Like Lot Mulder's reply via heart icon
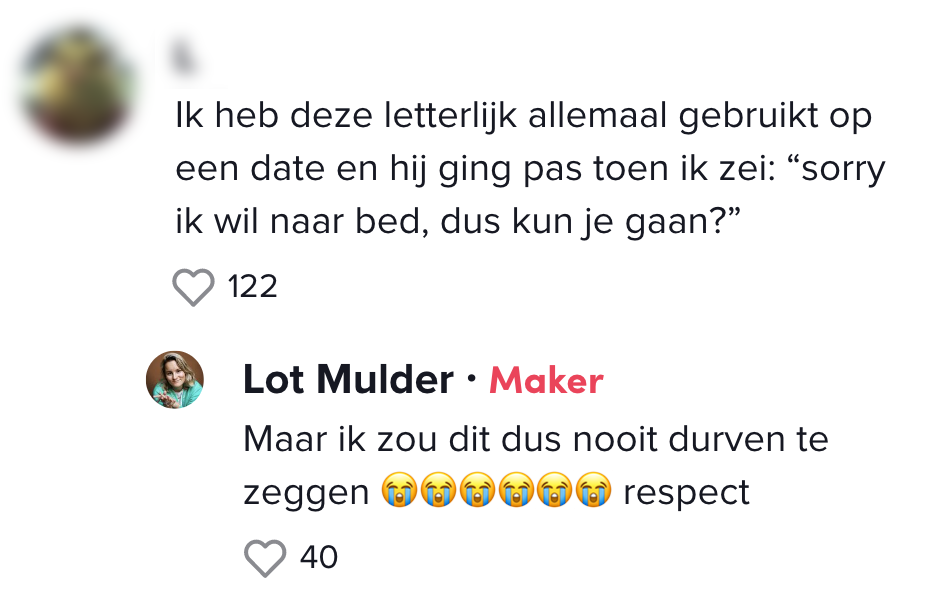Image resolution: width=942 pixels, height=600 pixels. click(x=265, y=557)
